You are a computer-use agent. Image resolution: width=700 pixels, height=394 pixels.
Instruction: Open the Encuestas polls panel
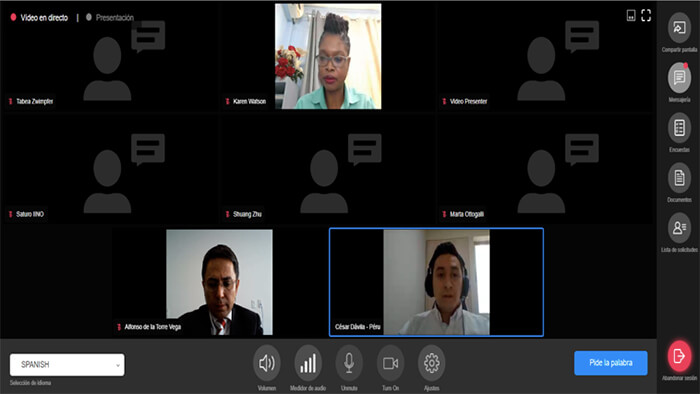click(x=679, y=128)
